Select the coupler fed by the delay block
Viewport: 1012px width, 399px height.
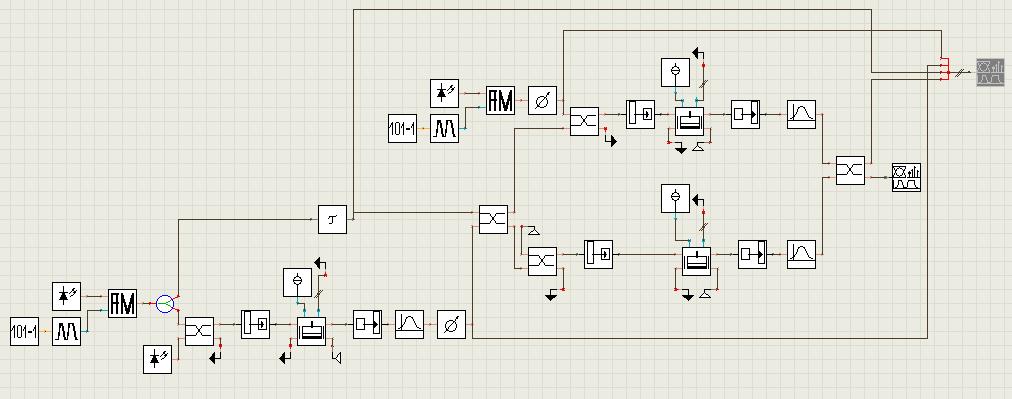493,220
